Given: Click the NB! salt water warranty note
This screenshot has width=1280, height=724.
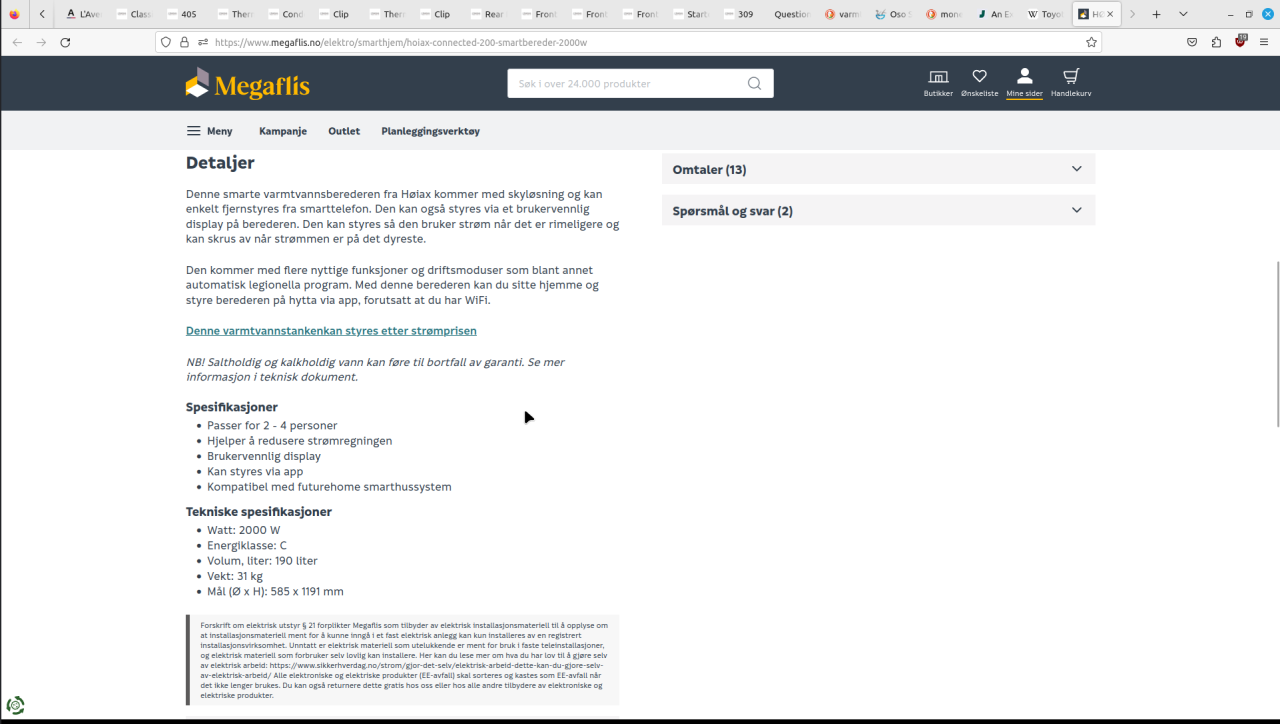Looking at the screenshot, I should (375, 369).
